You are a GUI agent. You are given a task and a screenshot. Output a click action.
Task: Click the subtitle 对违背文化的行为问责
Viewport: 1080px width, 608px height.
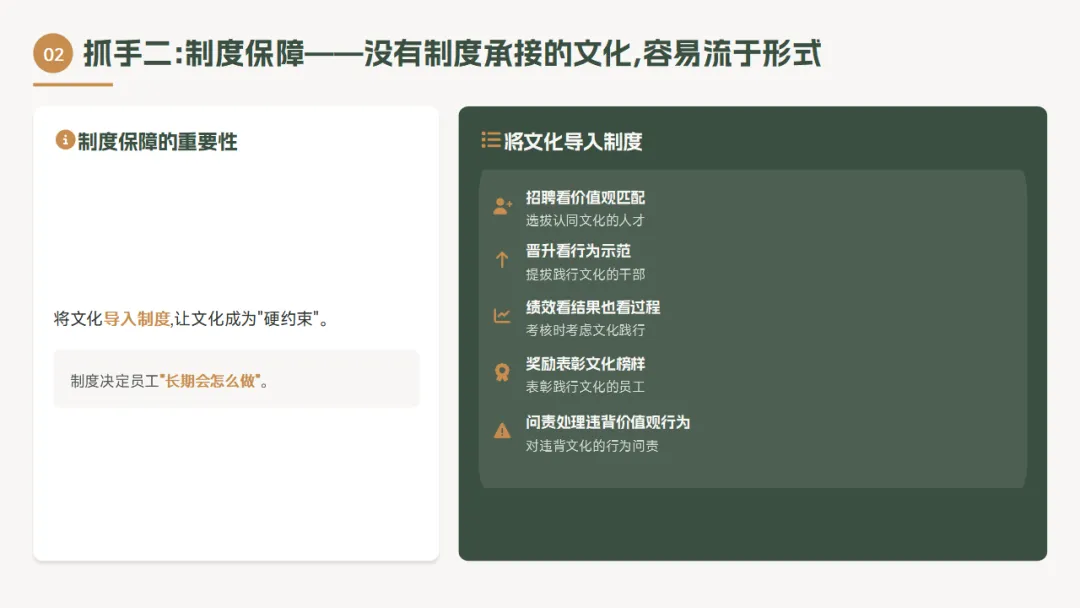(x=592, y=445)
